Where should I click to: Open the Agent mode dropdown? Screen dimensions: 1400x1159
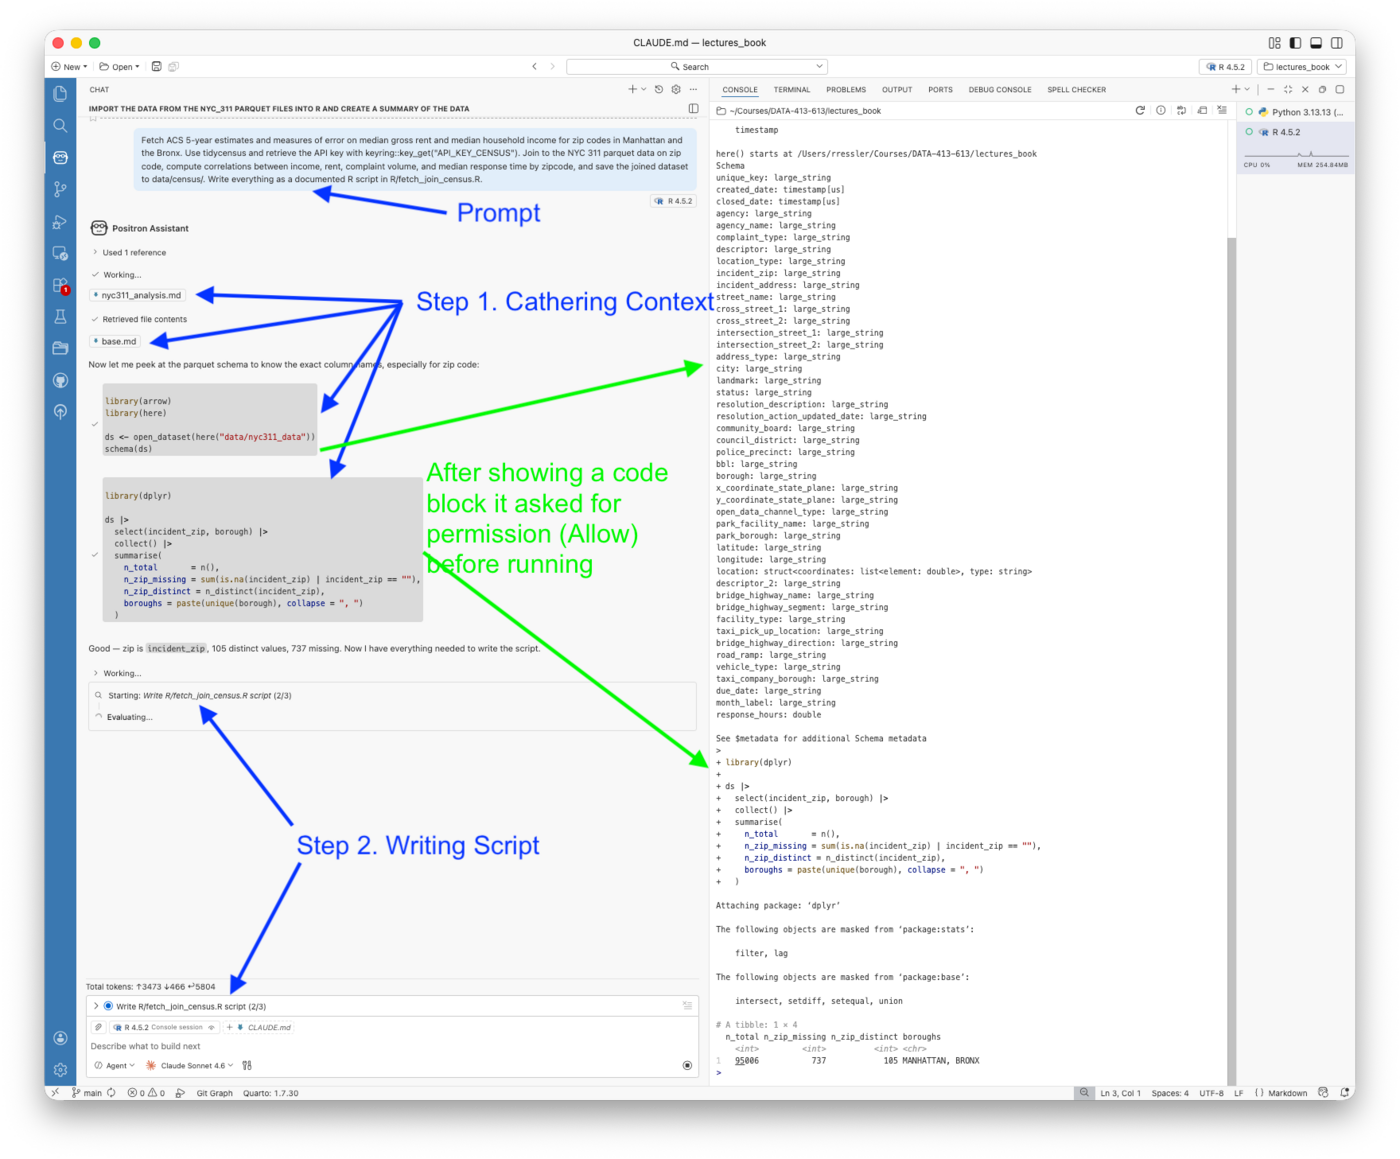pos(116,1065)
